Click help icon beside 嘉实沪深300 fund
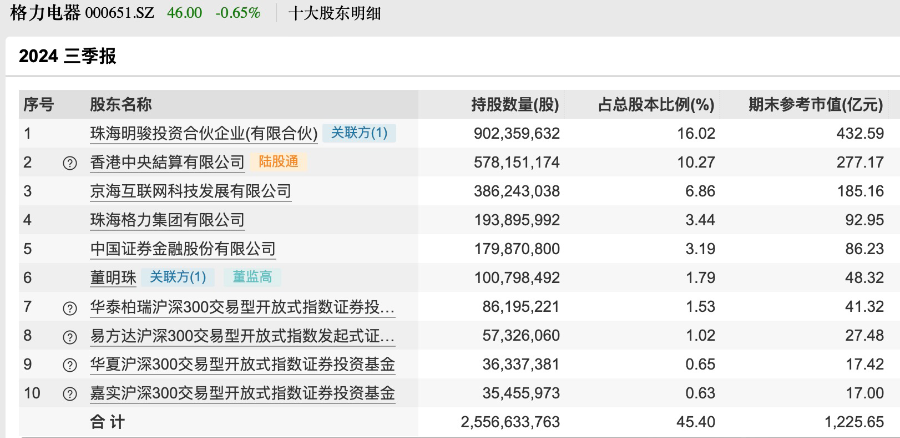This screenshot has height=438, width=900. [70, 395]
